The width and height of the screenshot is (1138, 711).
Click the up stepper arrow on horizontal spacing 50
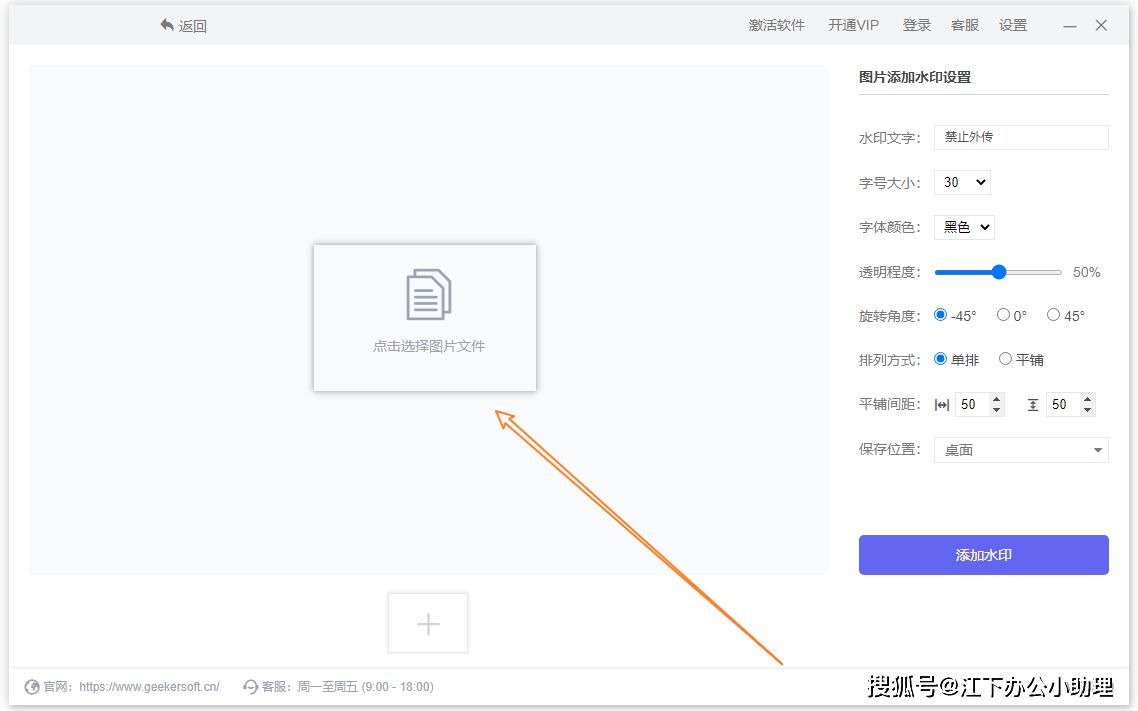996,399
